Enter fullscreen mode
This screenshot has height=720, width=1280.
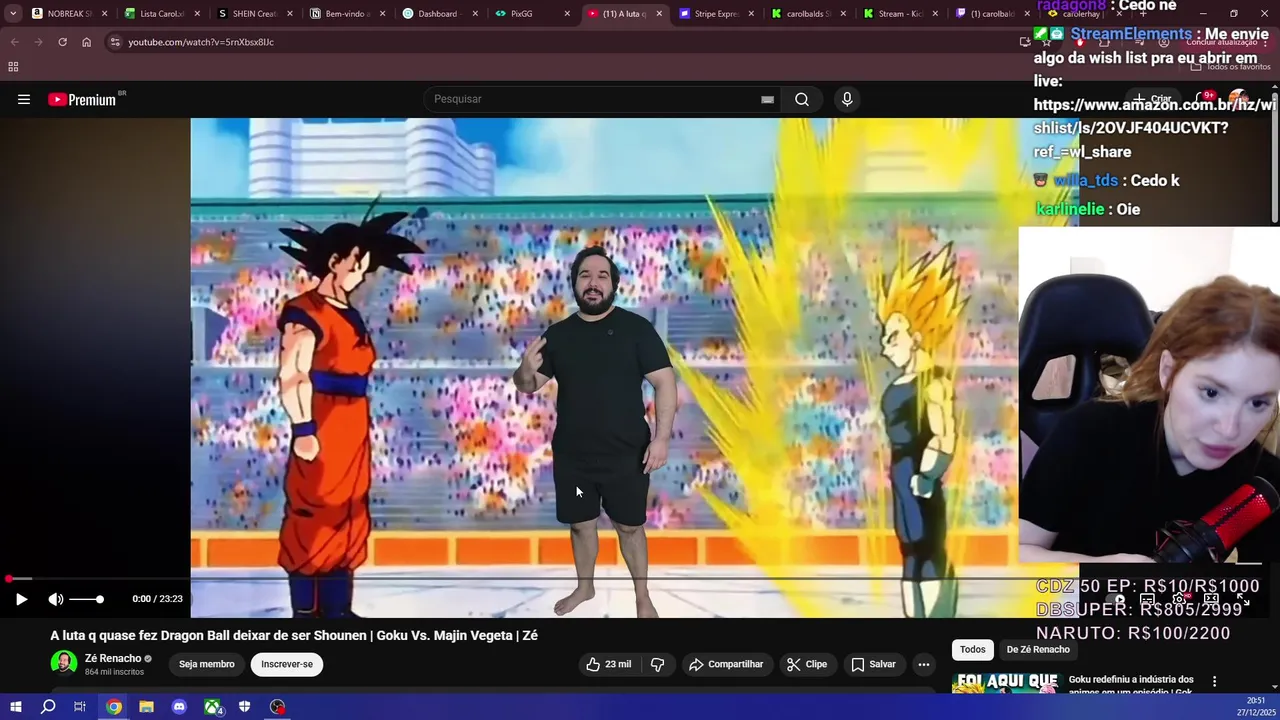(x=1243, y=599)
